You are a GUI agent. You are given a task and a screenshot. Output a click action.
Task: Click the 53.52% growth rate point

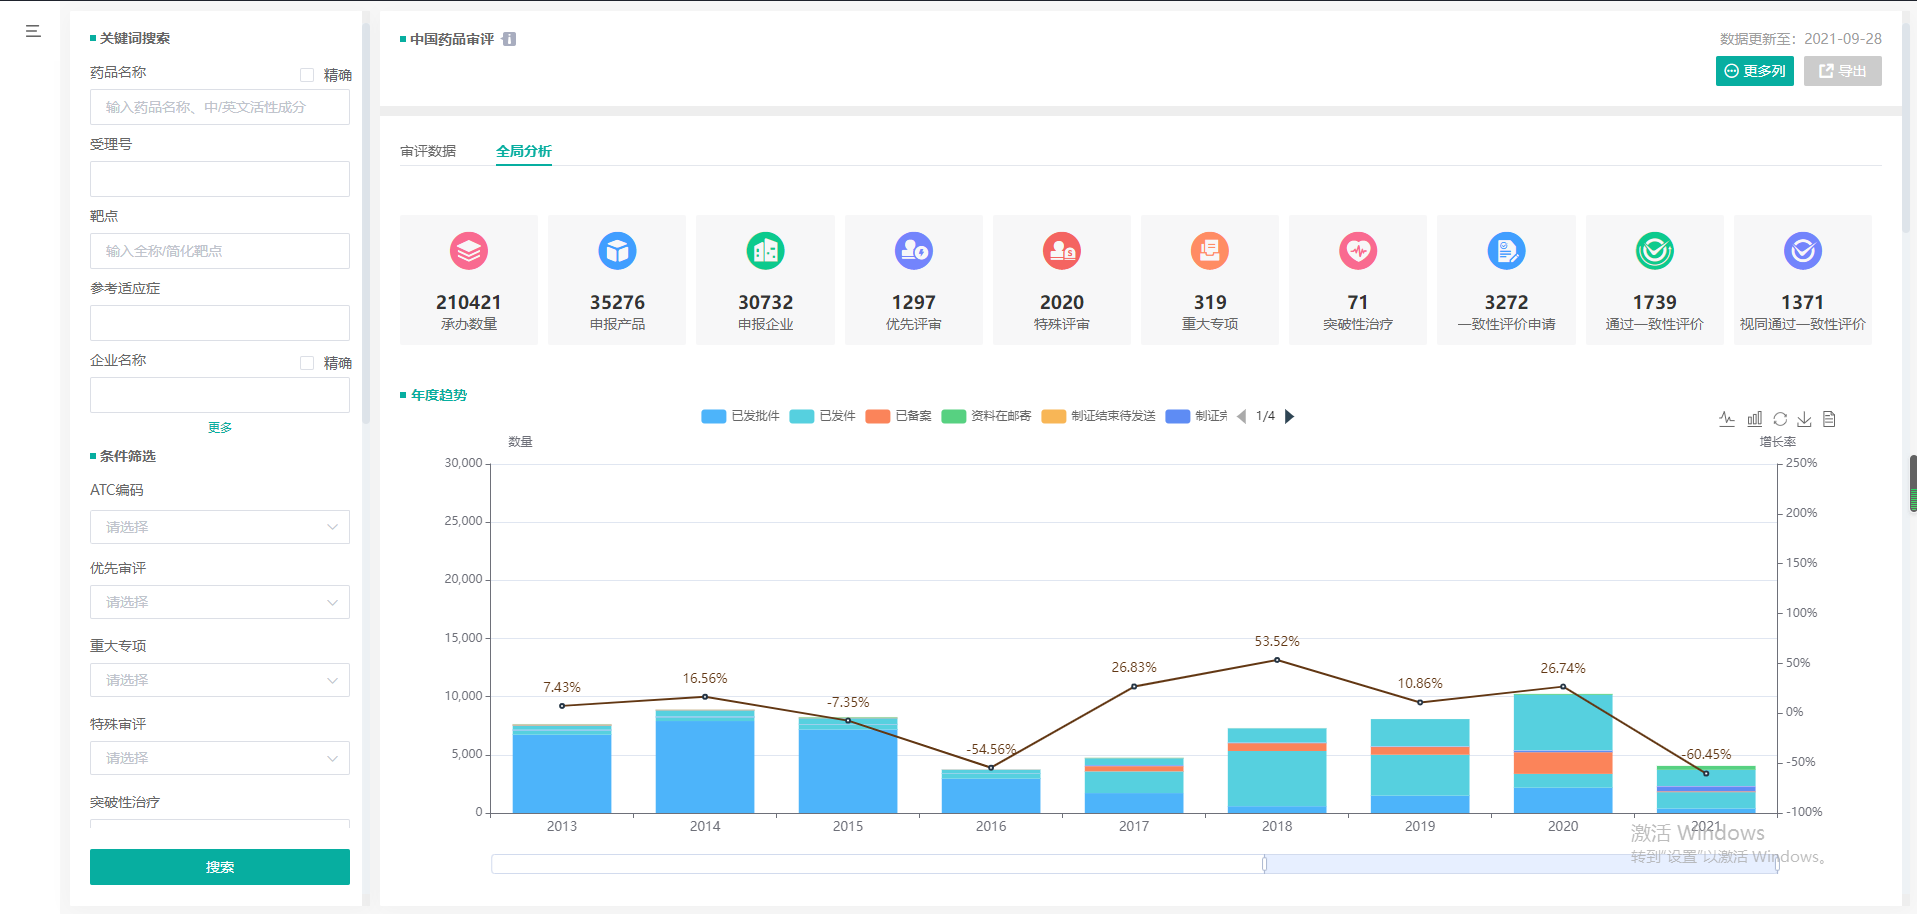coord(1277,660)
